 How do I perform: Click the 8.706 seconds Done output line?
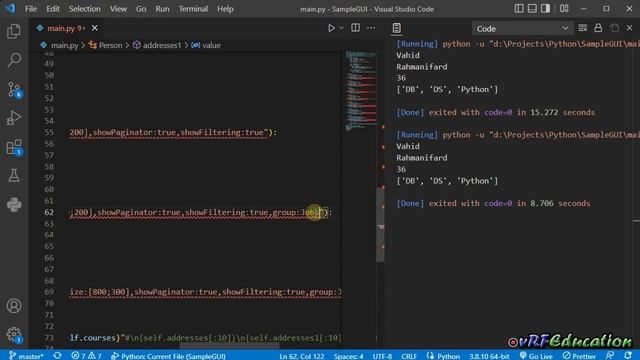click(493, 203)
